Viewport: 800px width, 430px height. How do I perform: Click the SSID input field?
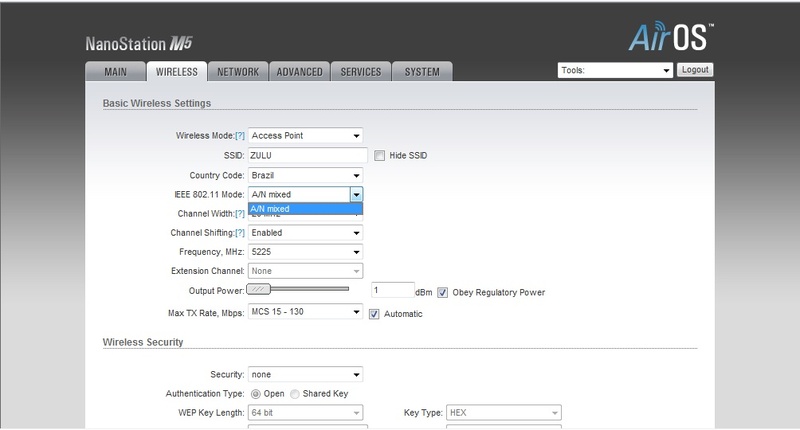307,156
